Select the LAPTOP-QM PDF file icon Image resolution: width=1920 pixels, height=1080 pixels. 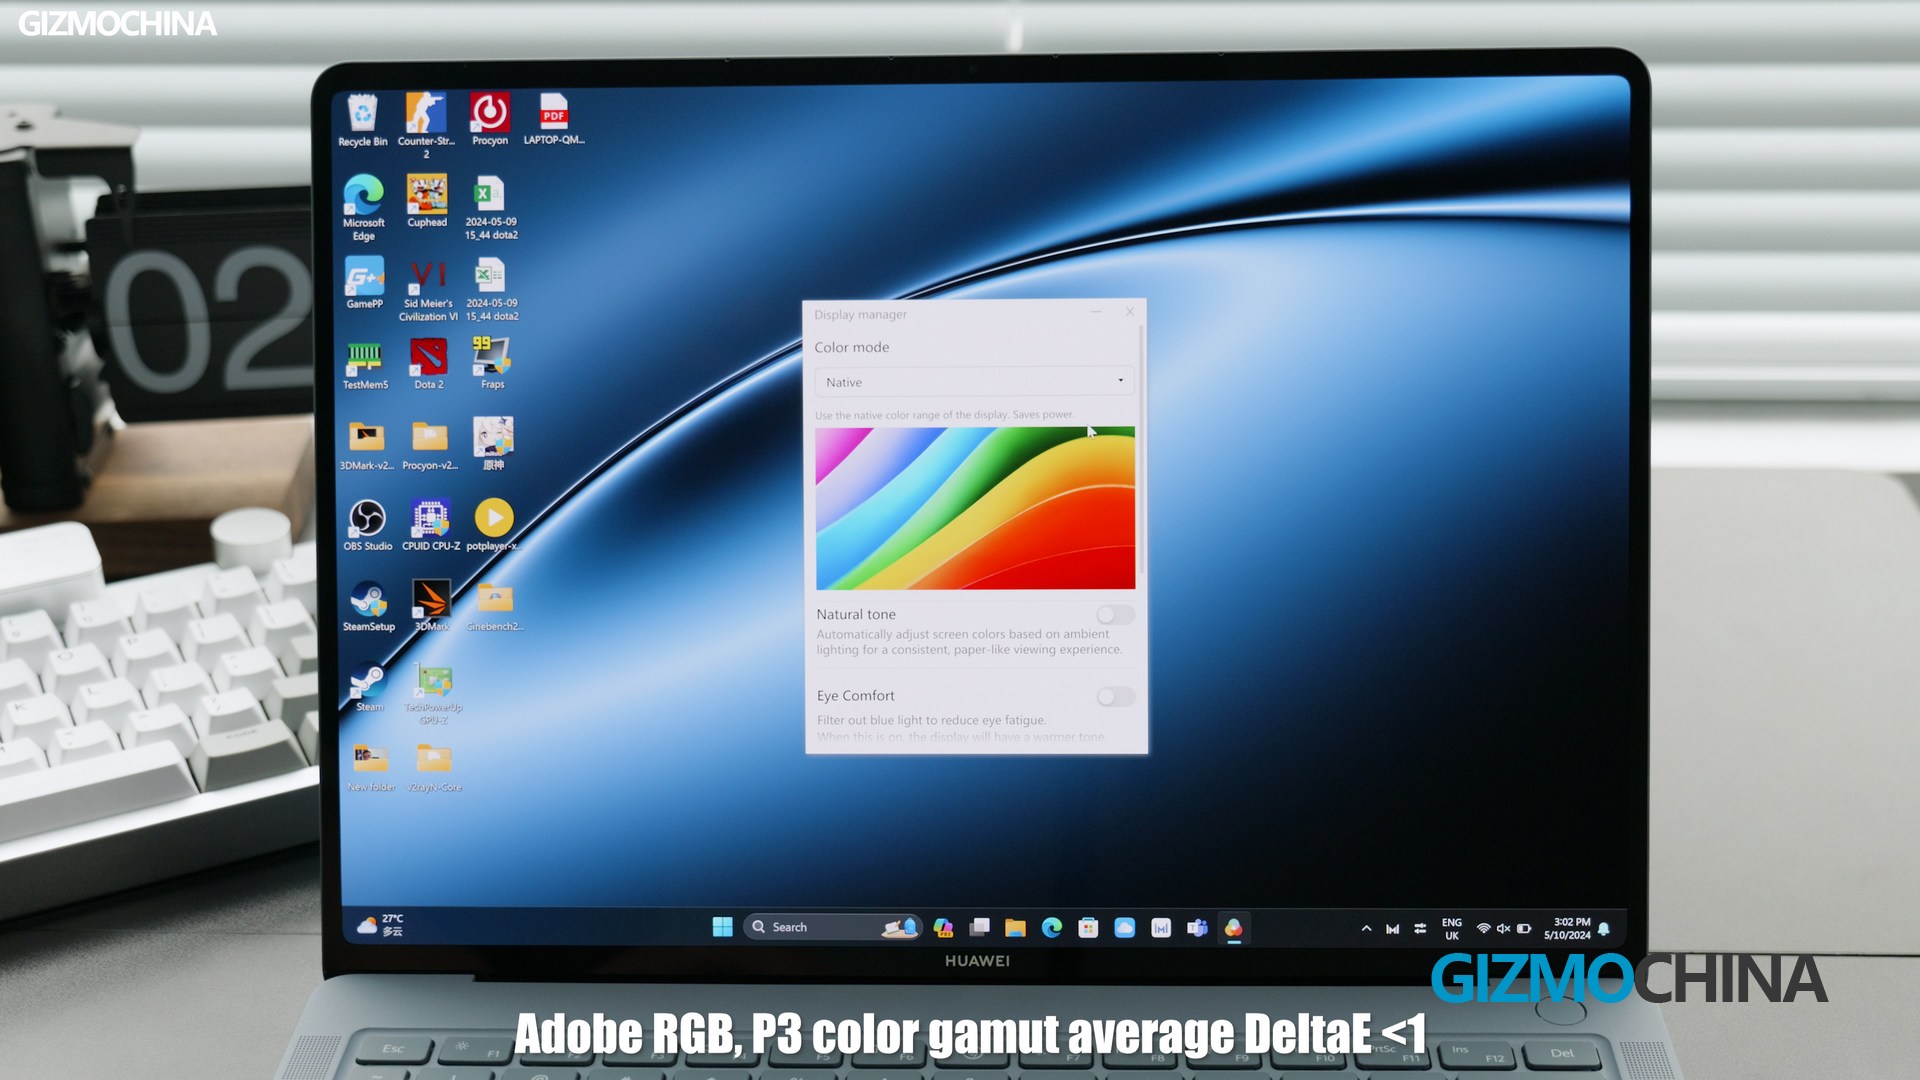554,120
